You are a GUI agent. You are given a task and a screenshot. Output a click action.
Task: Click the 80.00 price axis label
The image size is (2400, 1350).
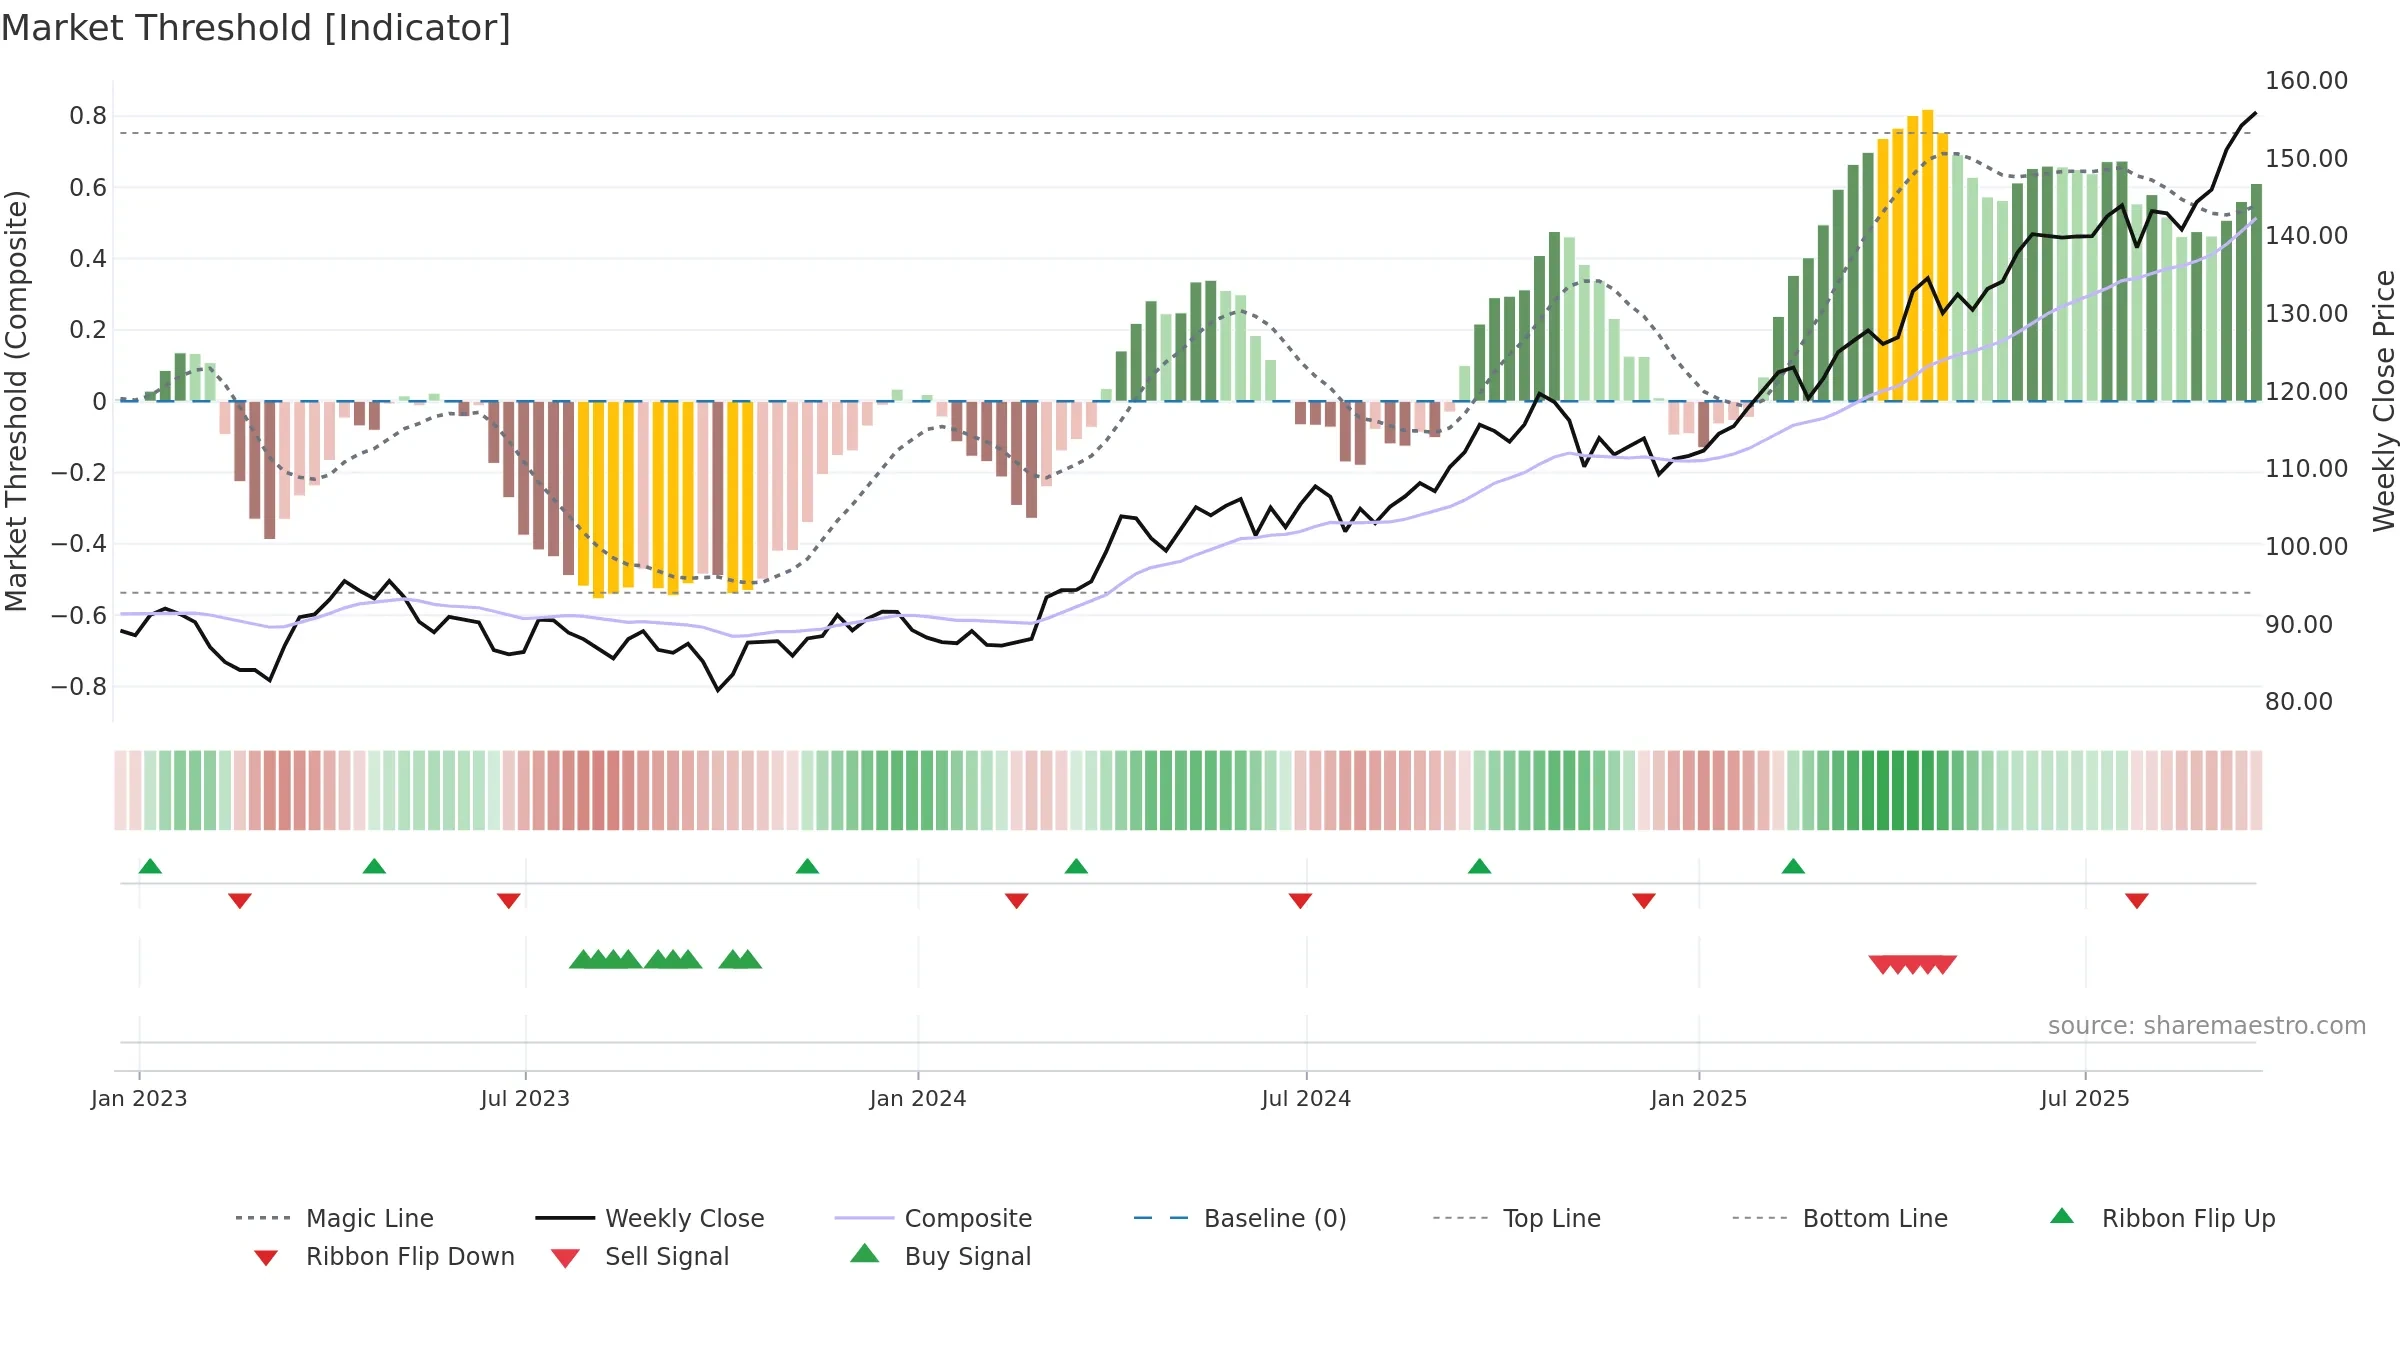pyautogui.click(x=2299, y=702)
